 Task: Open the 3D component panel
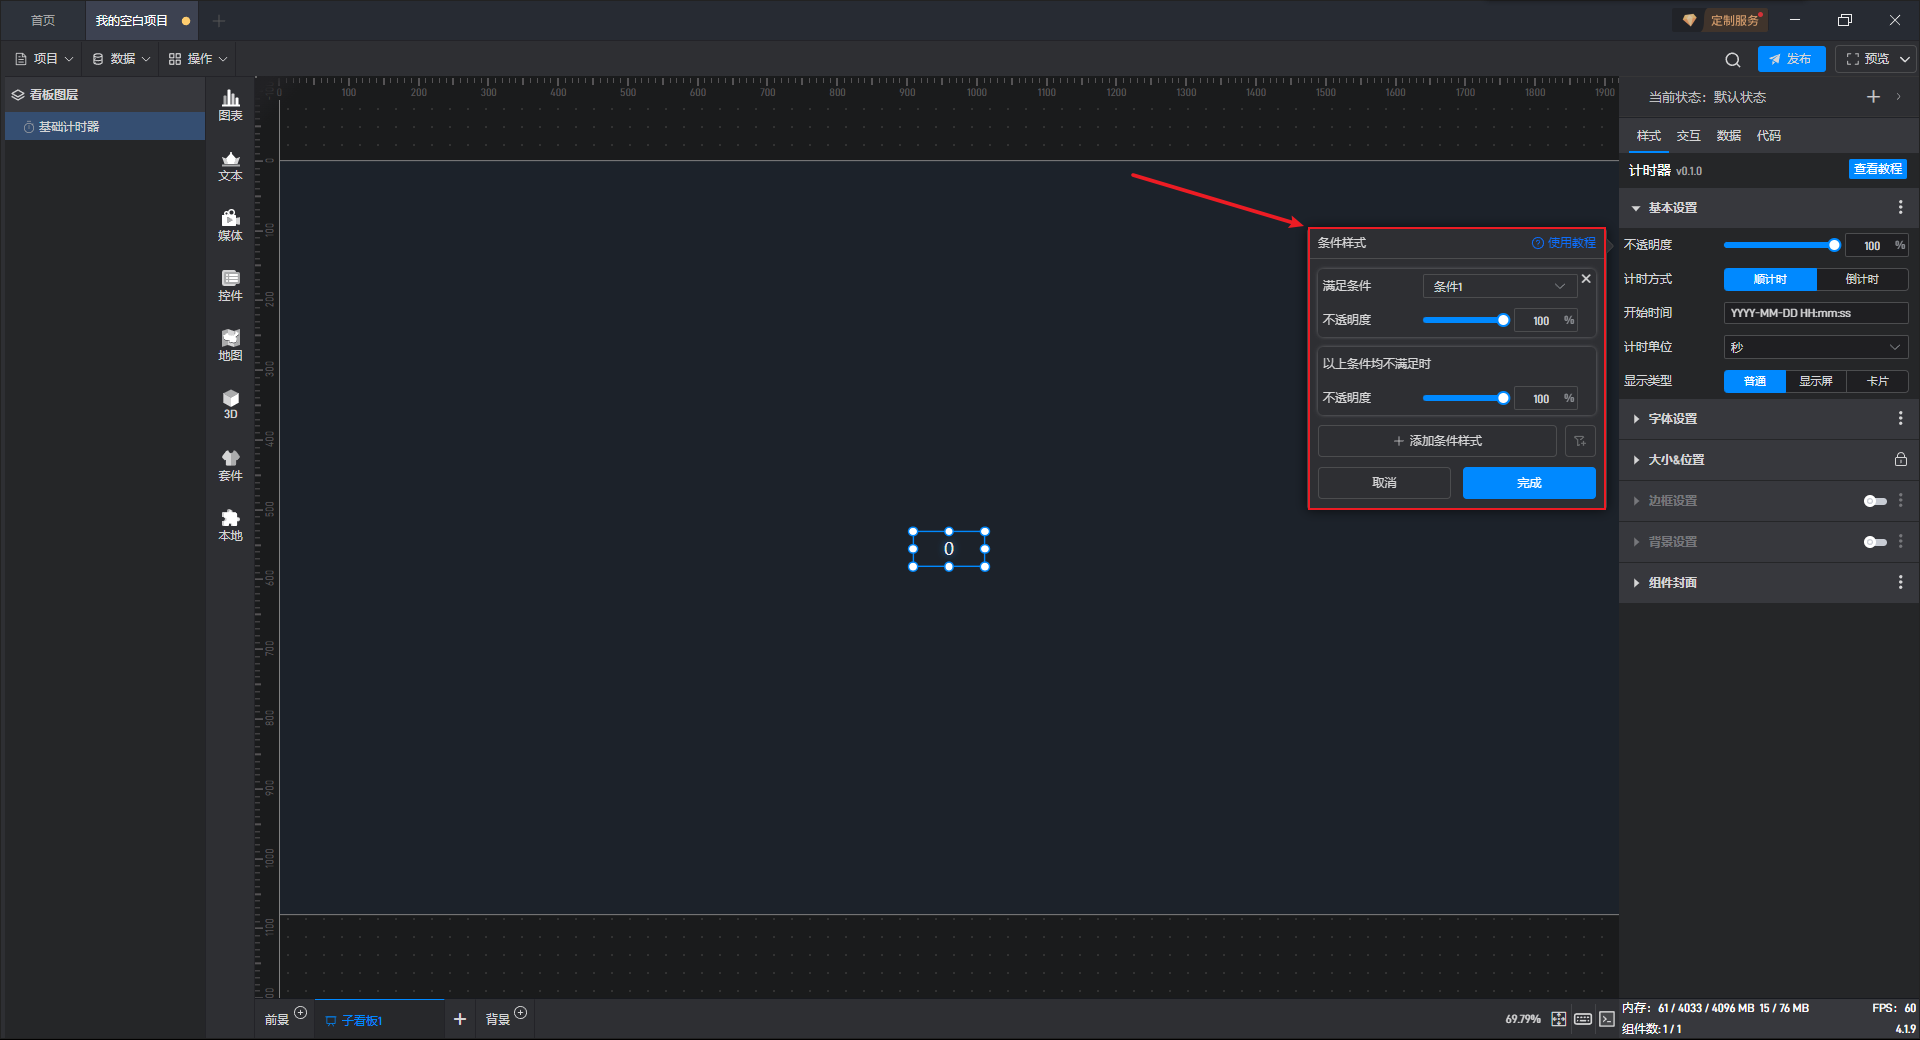tap(230, 405)
